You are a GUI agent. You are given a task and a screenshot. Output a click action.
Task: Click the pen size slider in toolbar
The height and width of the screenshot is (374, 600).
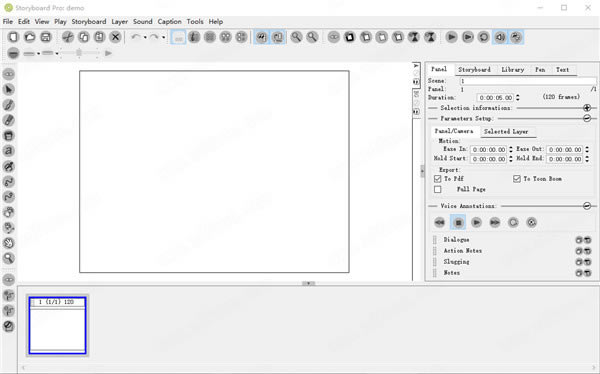click(79, 53)
